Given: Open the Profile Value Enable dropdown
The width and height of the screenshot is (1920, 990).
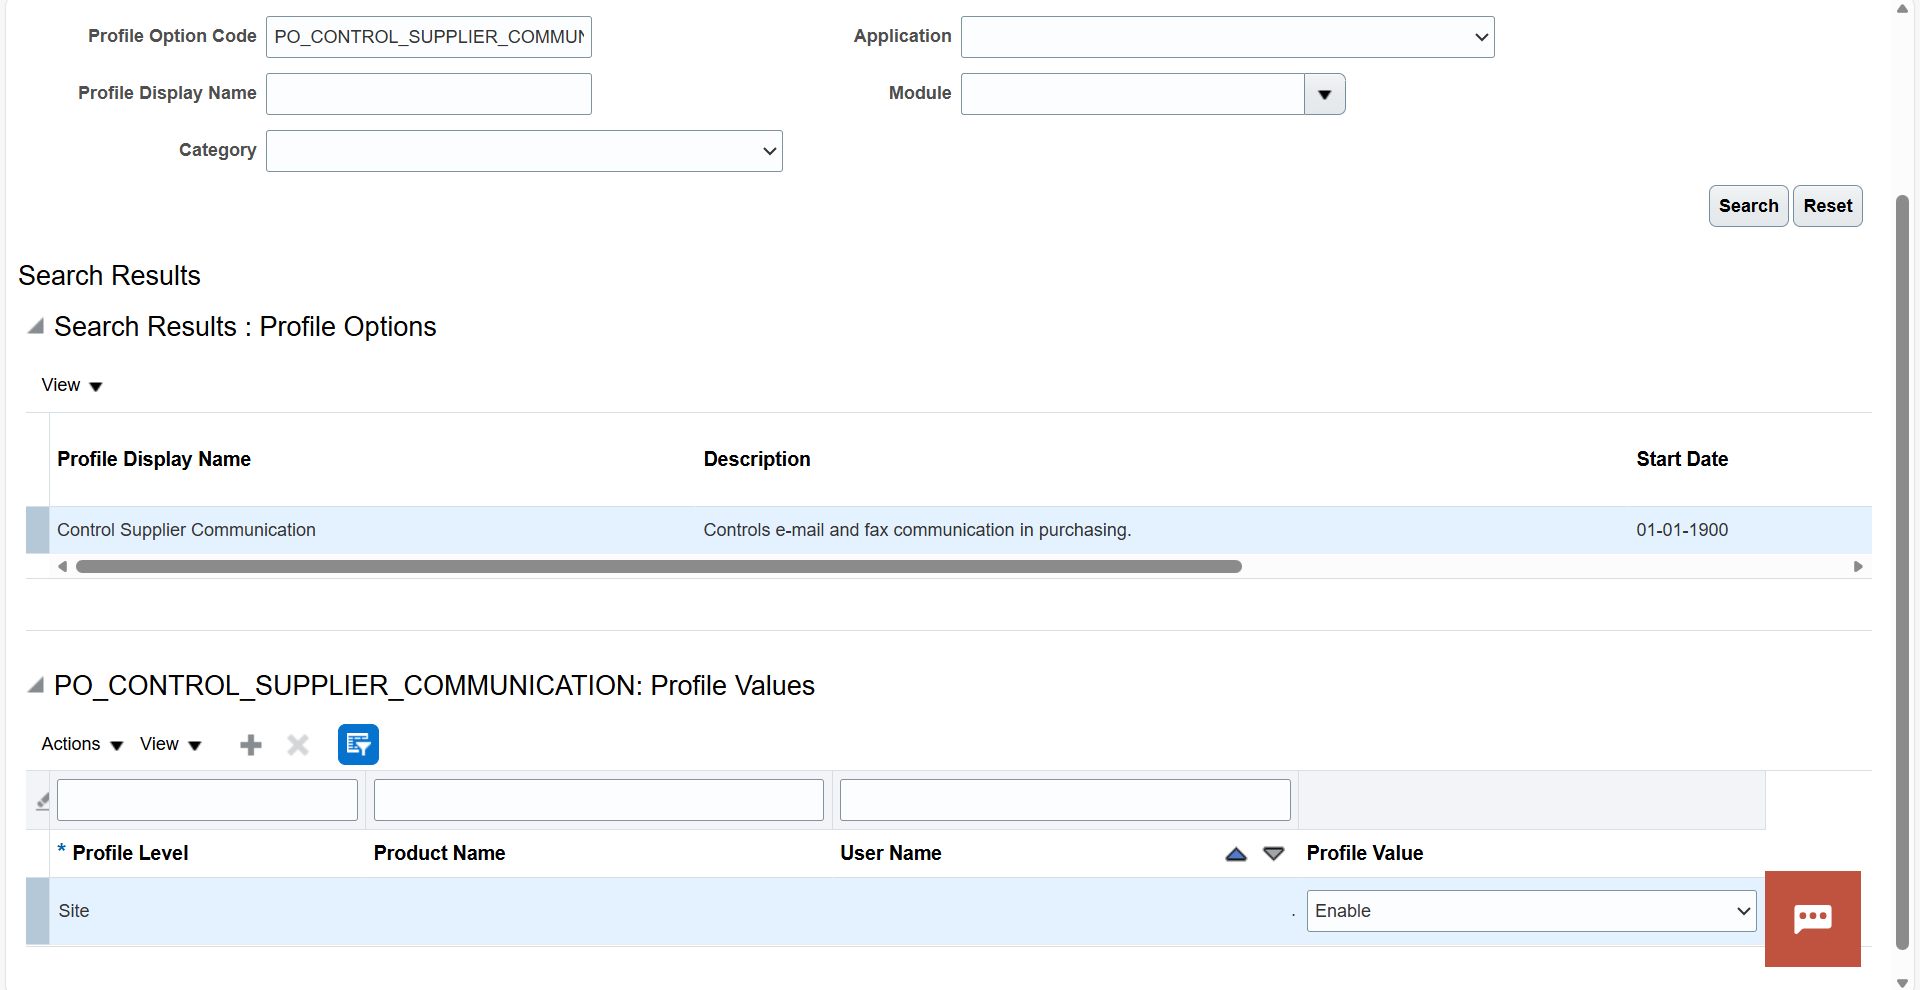Looking at the screenshot, I should (1531, 911).
